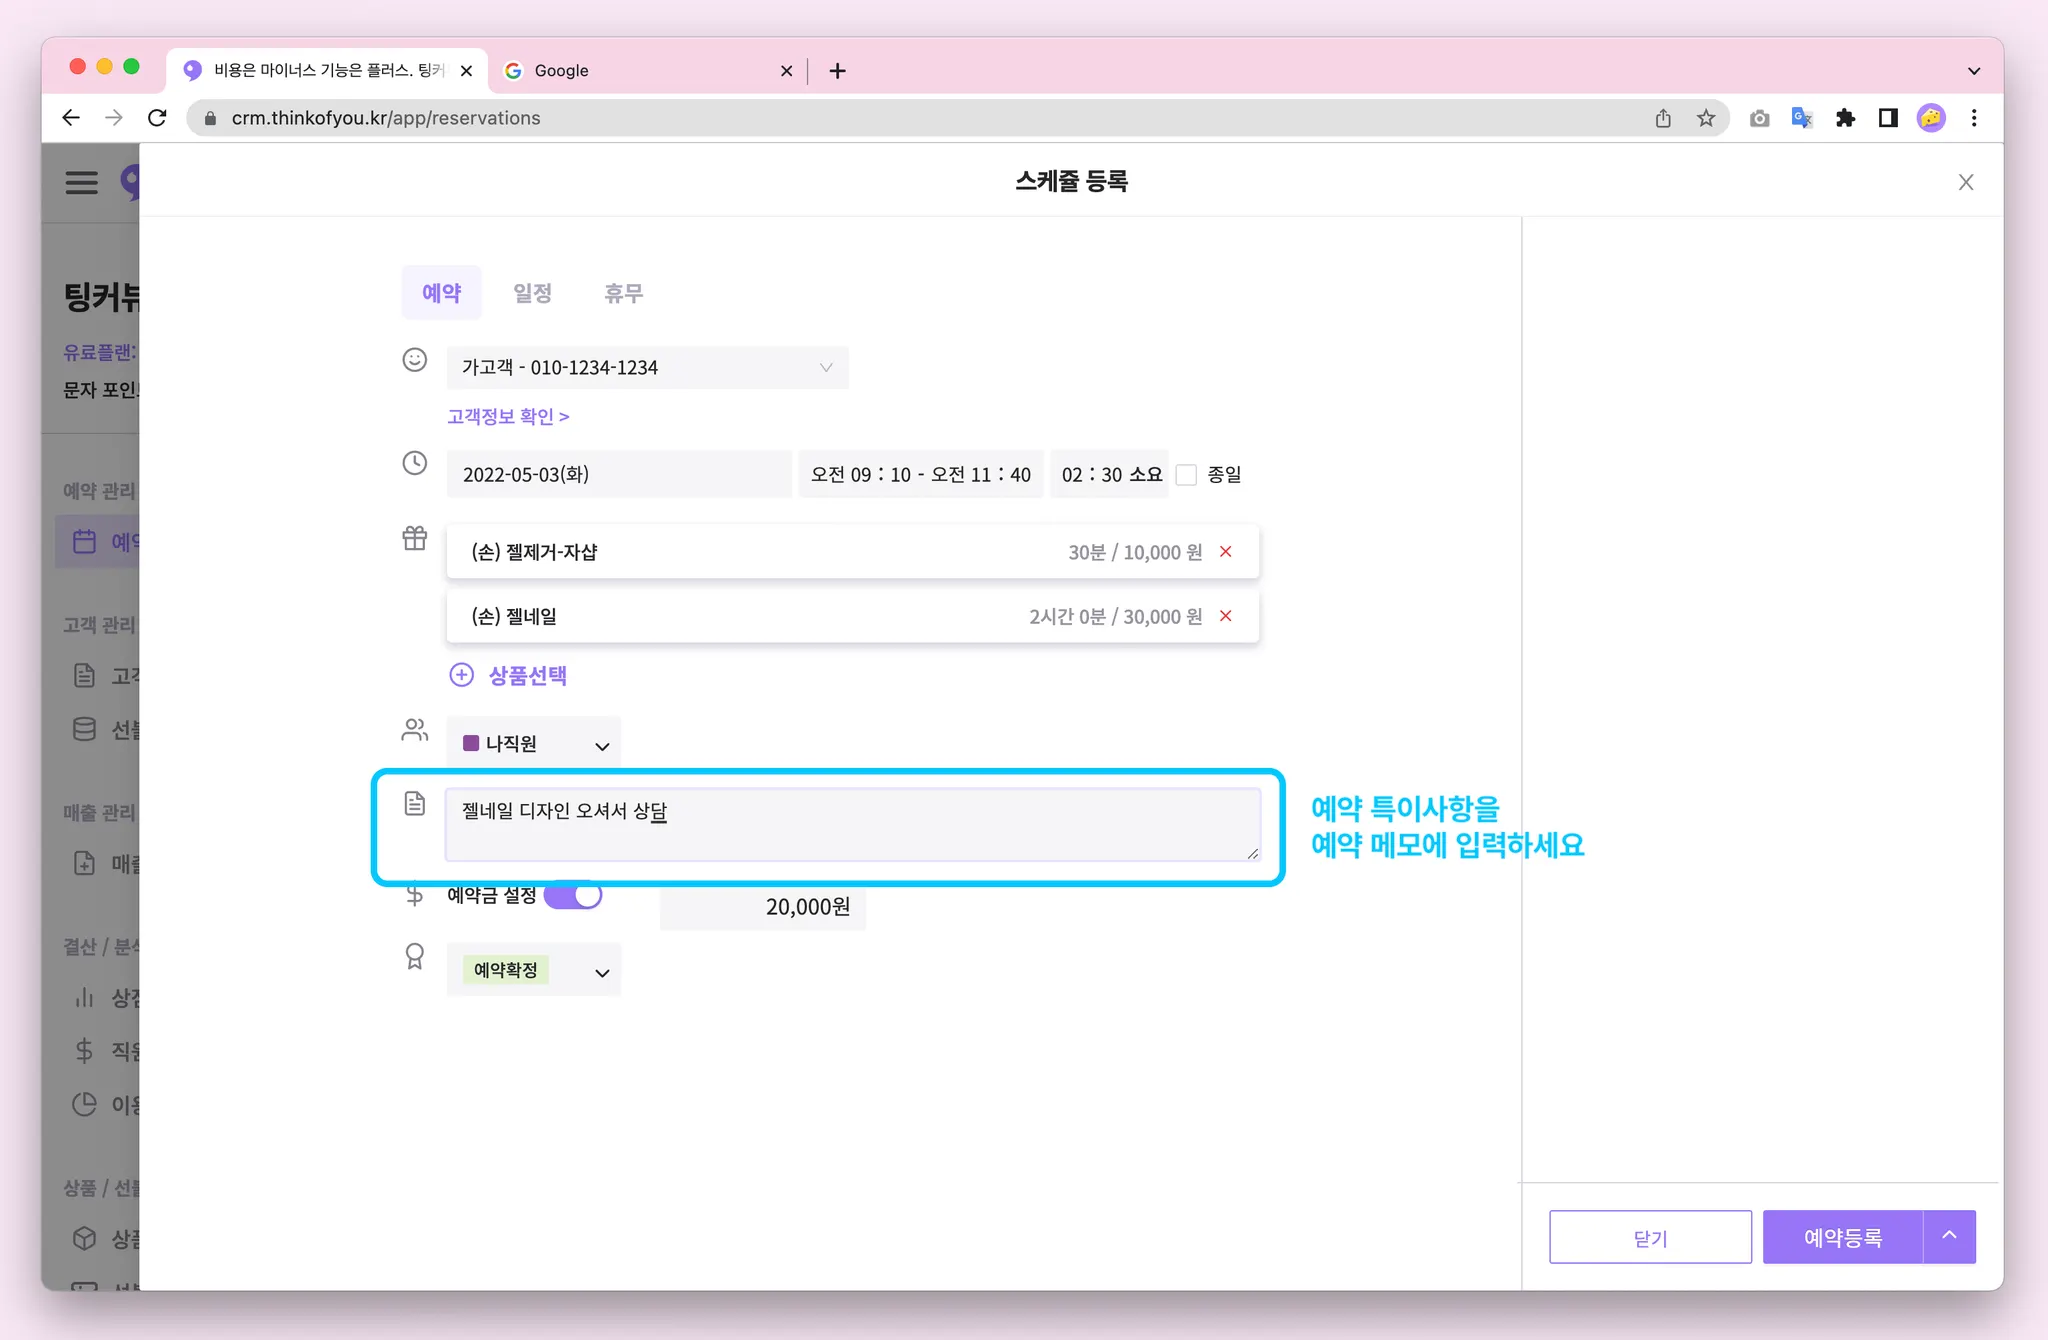Click the camera screenshot extension icon
The image size is (2048, 1340).
tap(1759, 118)
